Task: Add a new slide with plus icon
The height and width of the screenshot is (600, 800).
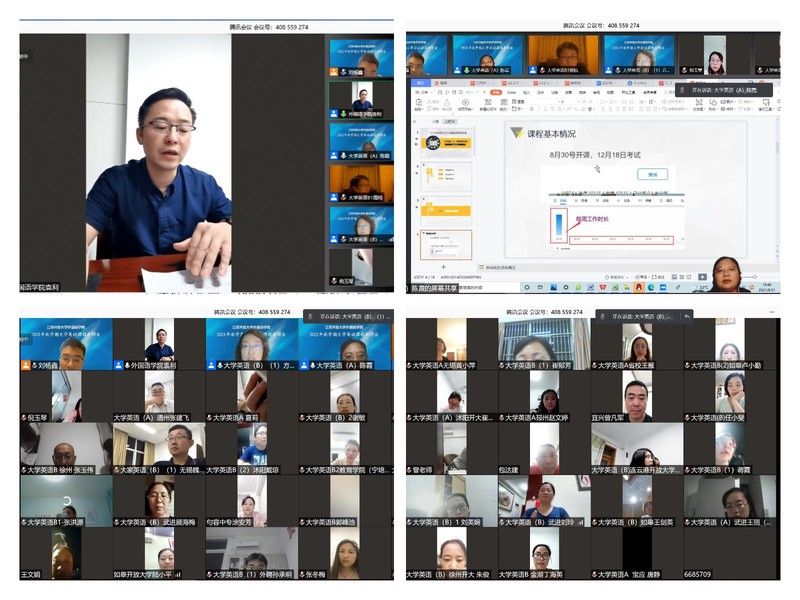Action: [x=443, y=267]
